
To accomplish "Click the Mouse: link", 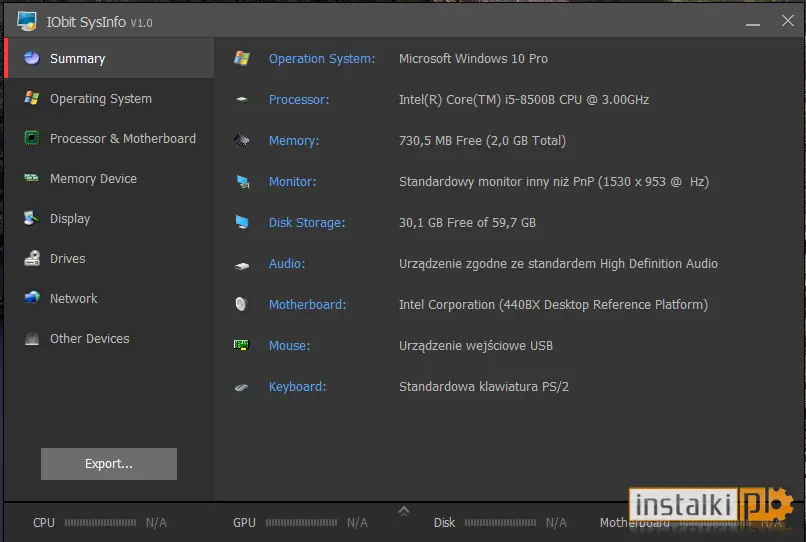I will pyautogui.click(x=289, y=346).
